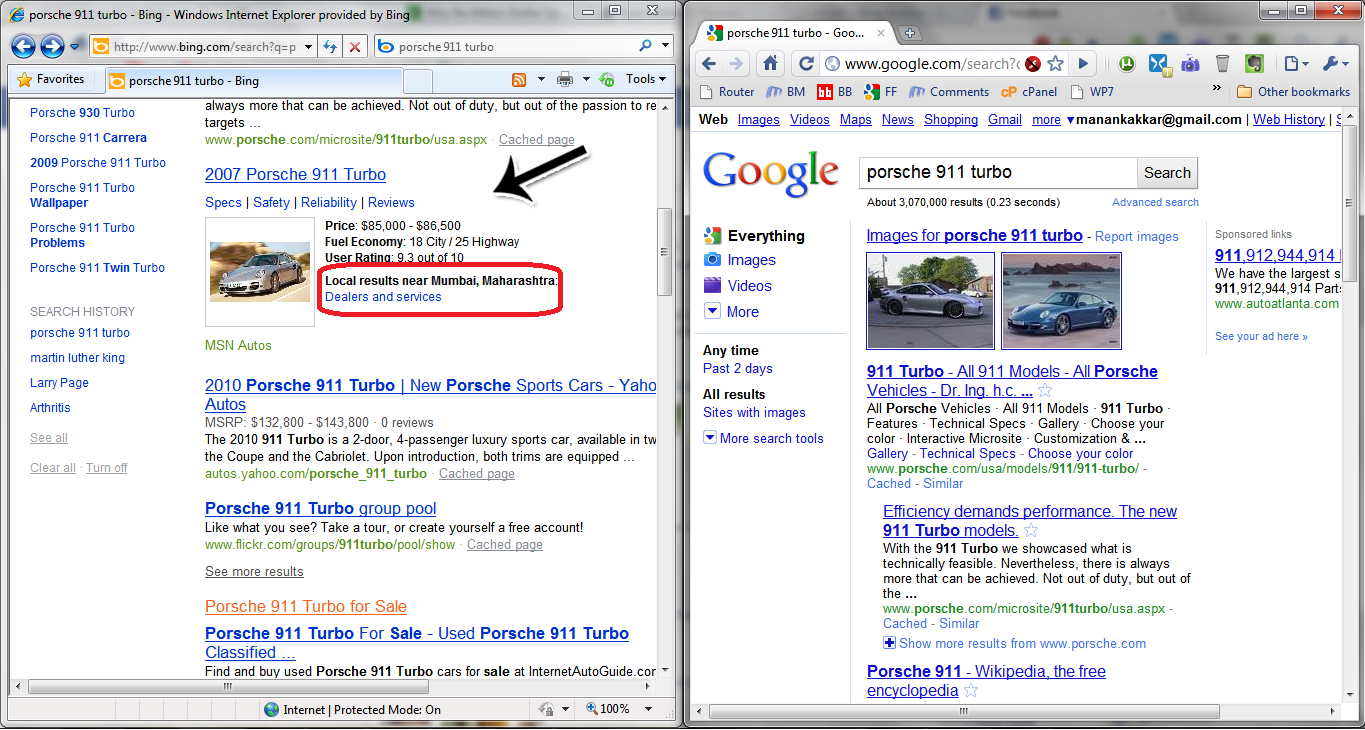
Task: Open the Evernote elephant extension in Chrome
Action: [x=1253, y=64]
